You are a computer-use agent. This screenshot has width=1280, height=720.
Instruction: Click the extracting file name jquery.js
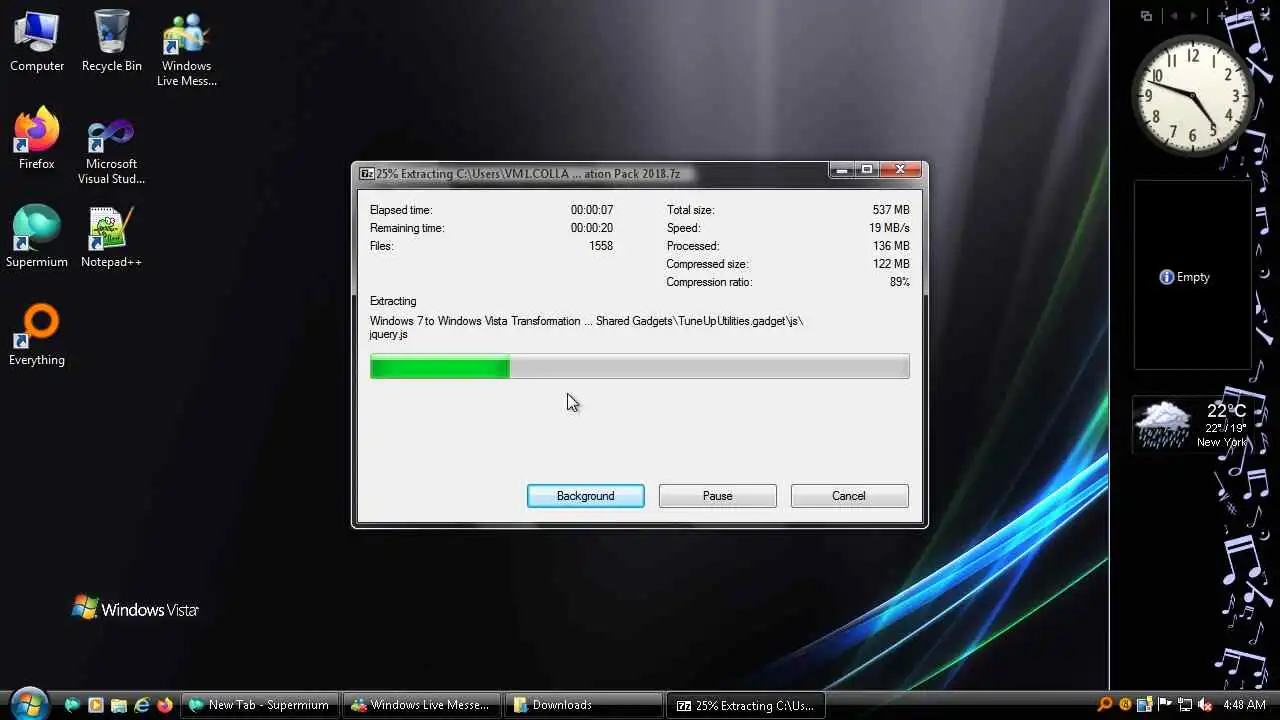point(389,335)
